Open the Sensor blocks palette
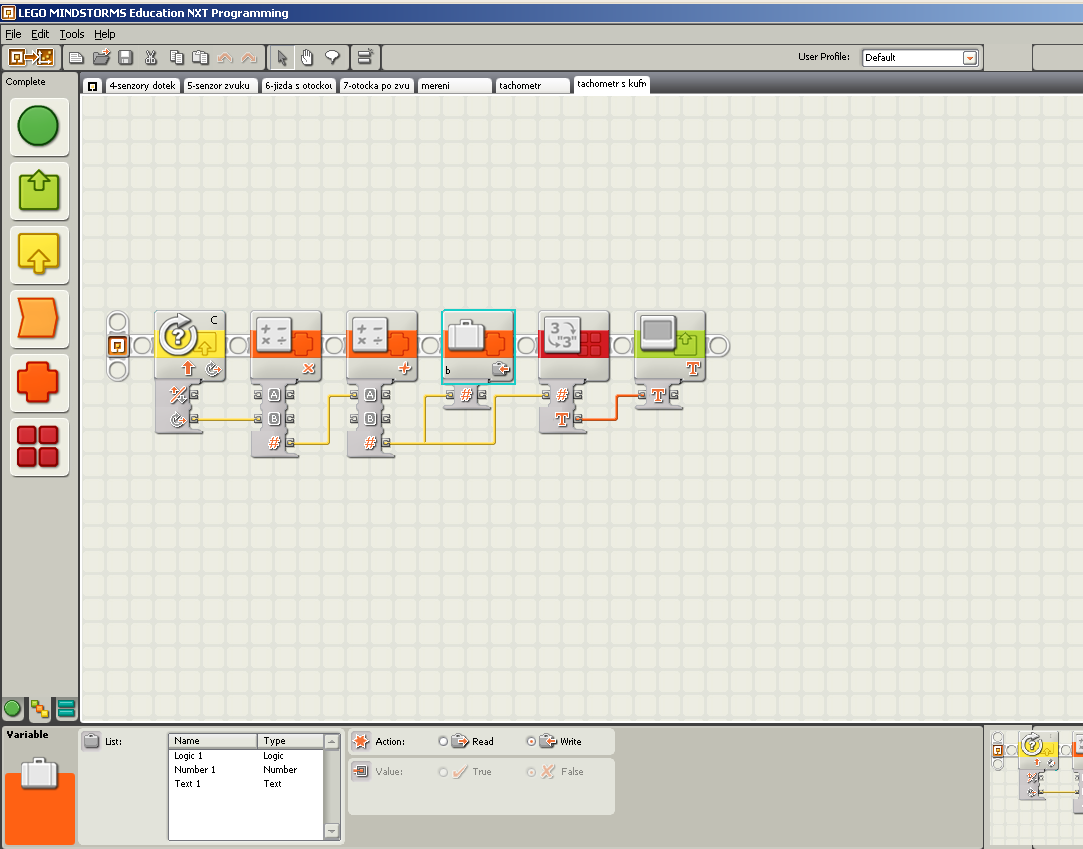The image size is (1083, 849). pyautogui.click(x=39, y=254)
